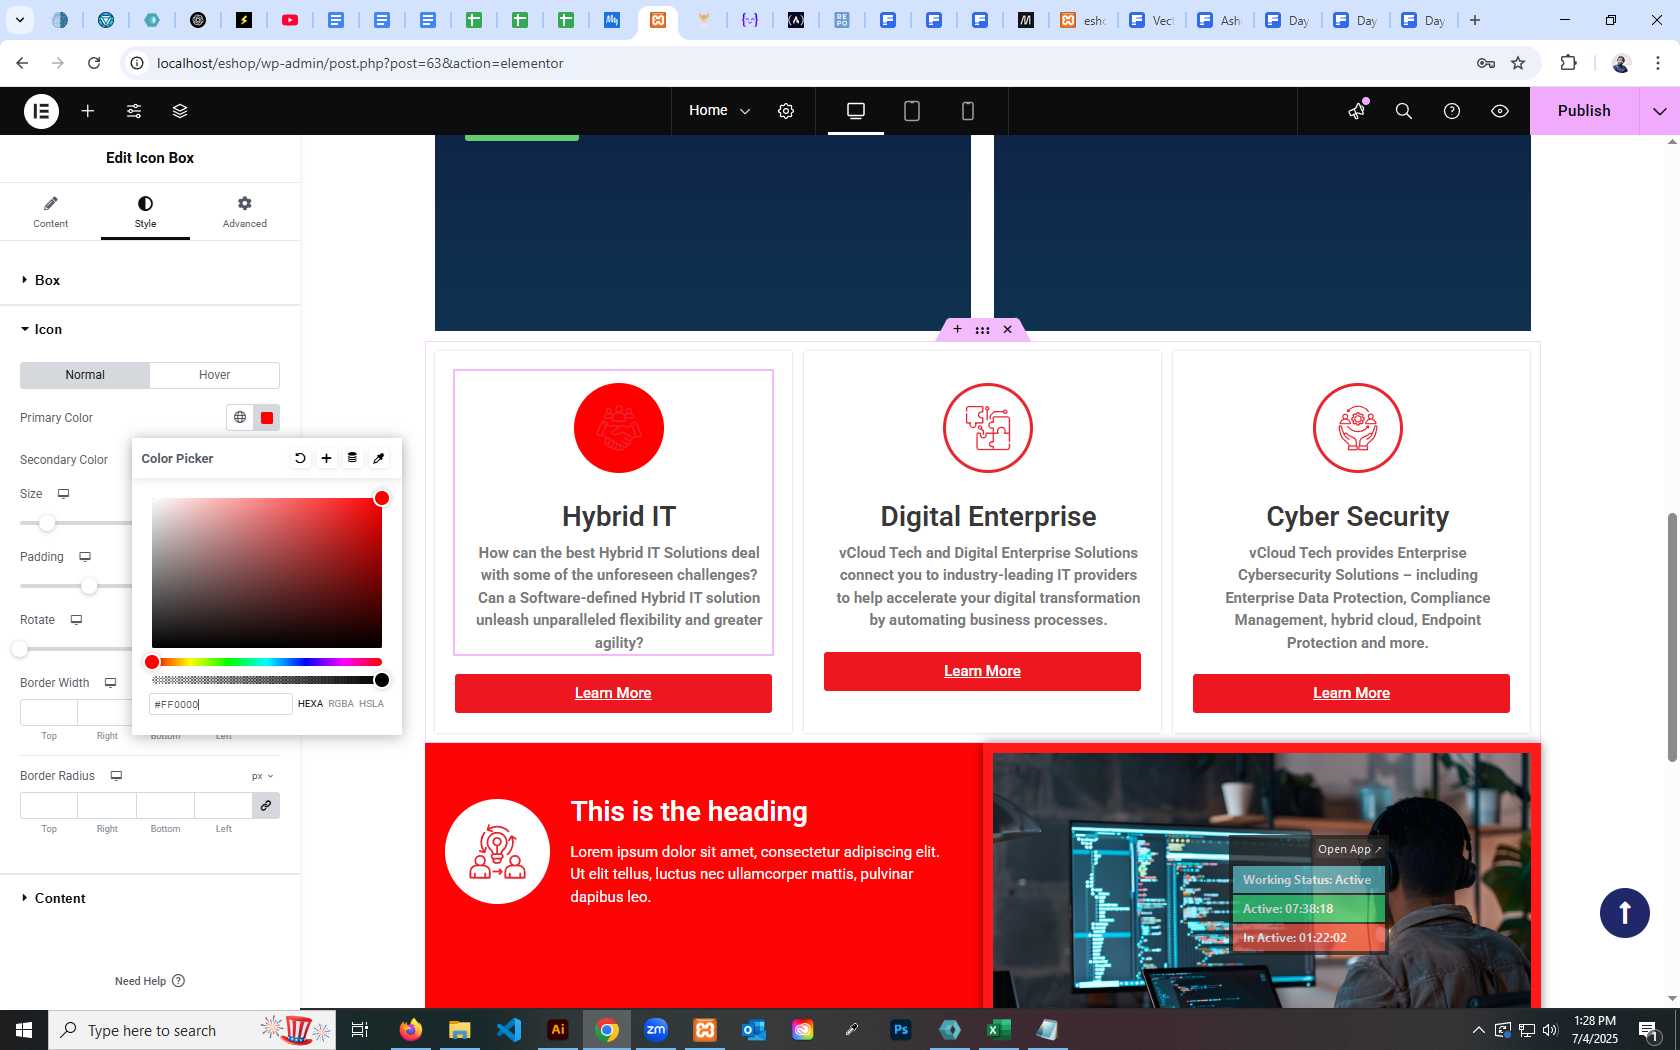Delete section with the handle X icon
Image resolution: width=1680 pixels, height=1050 pixels.
(1007, 329)
